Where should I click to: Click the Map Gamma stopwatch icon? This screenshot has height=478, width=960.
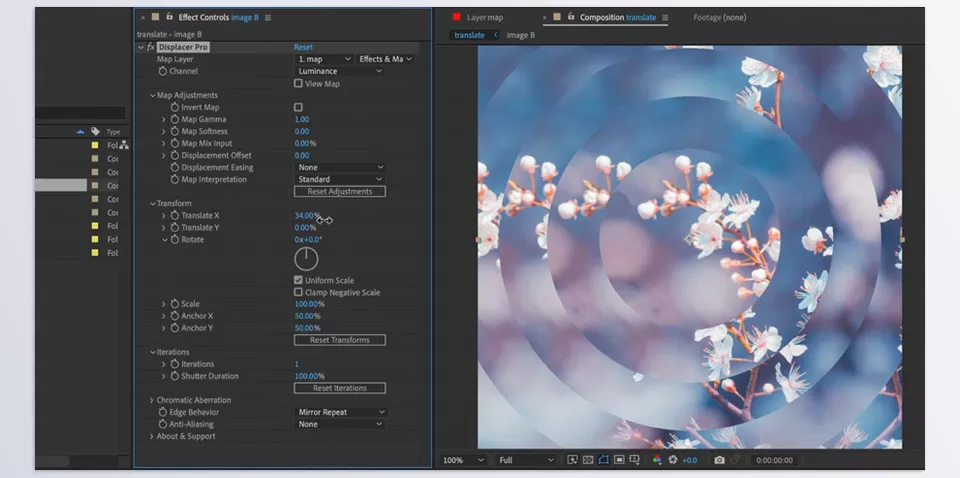[x=175, y=119]
